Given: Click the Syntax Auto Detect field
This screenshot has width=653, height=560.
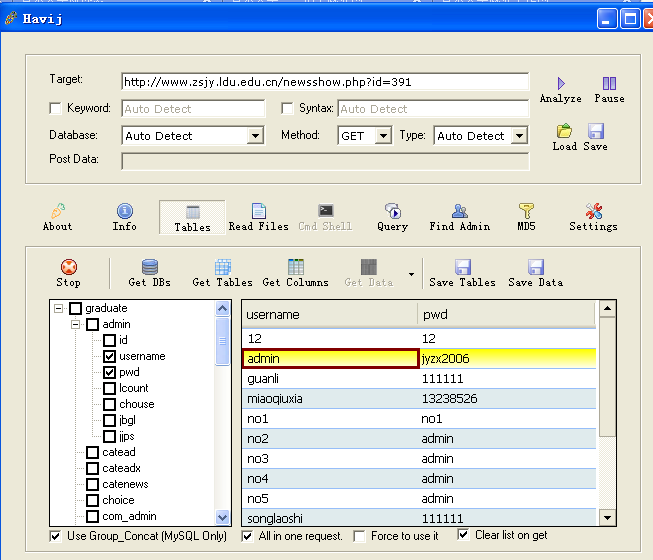Looking at the screenshot, I should coord(433,109).
